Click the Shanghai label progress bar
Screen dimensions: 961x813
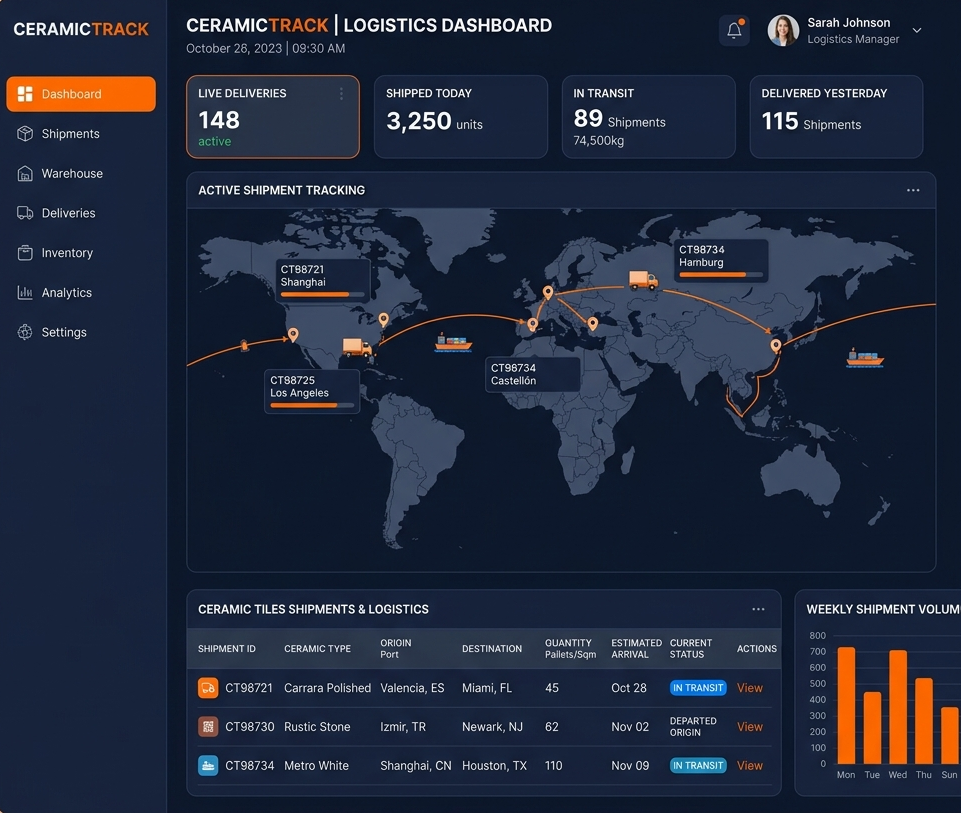click(x=322, y=295)
